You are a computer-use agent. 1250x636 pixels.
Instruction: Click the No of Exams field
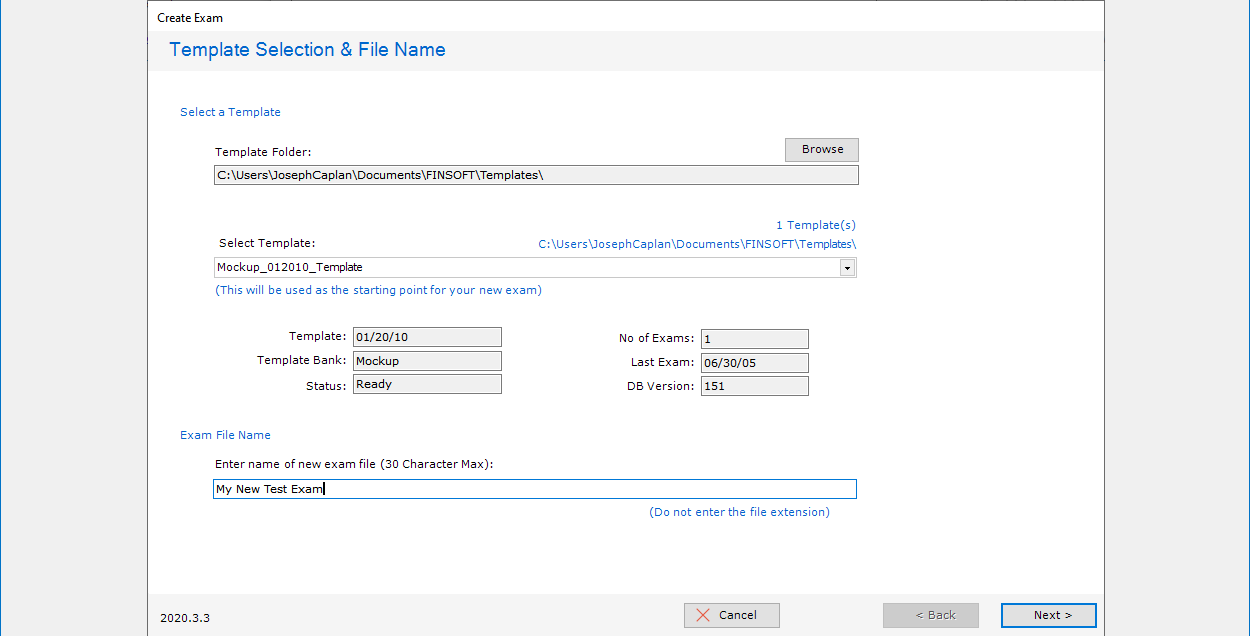pos(754,339)
